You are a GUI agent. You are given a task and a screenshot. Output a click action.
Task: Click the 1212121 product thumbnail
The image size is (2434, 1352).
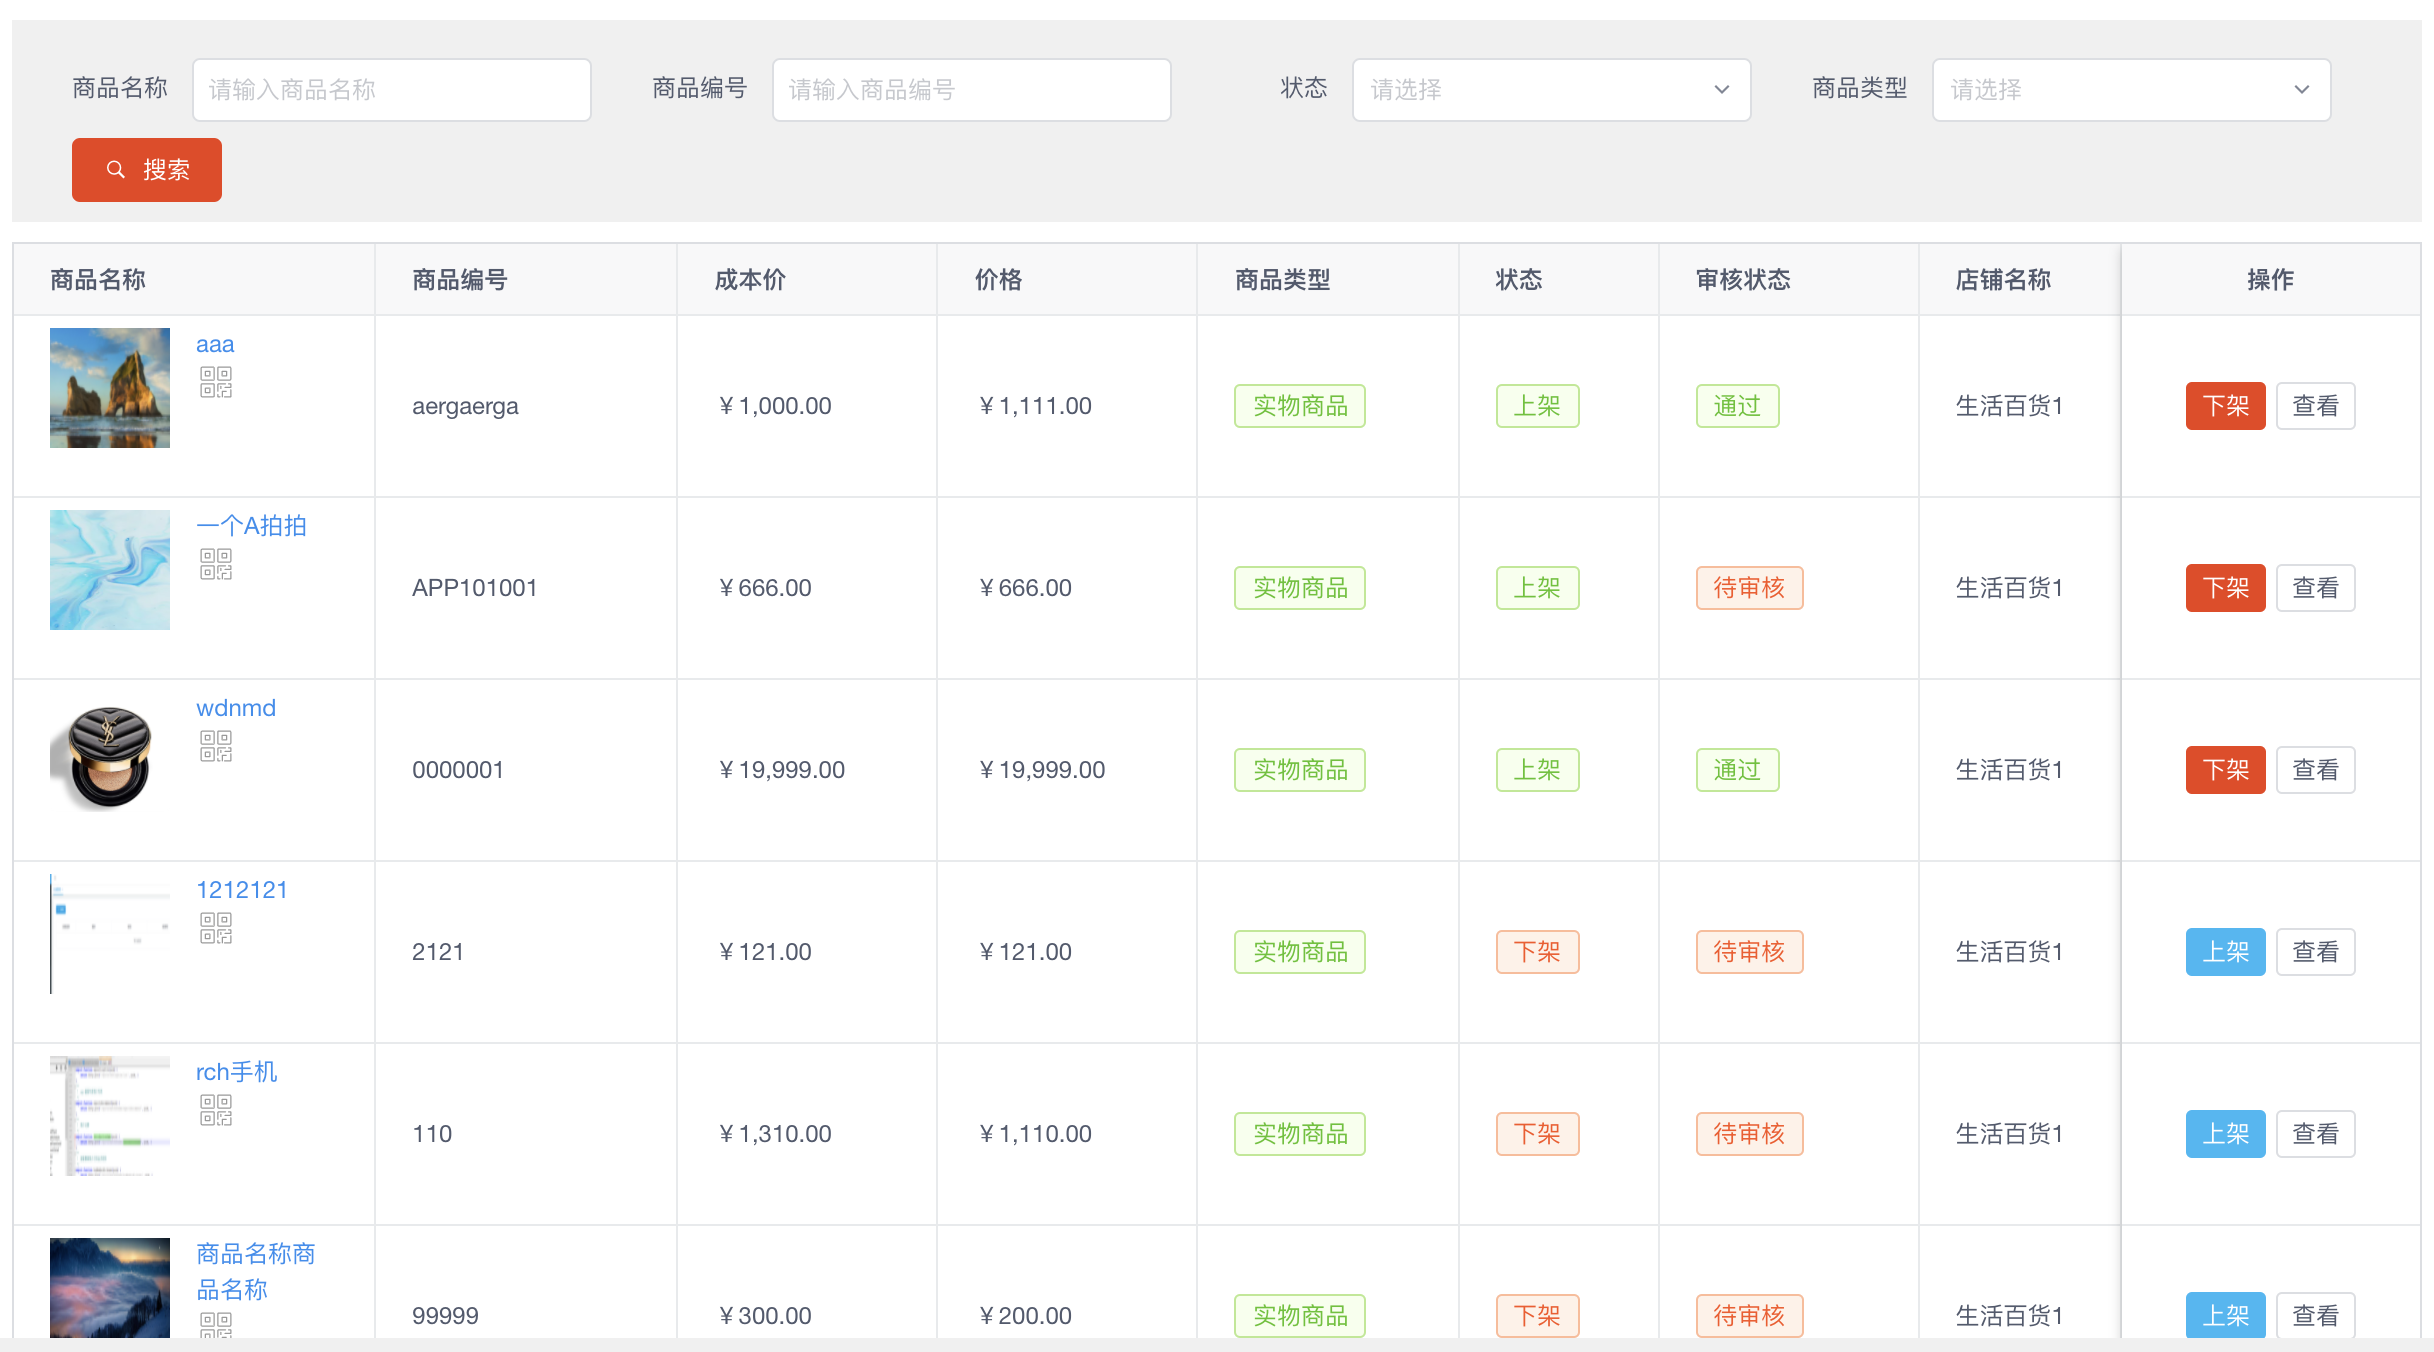coord(110,934)
